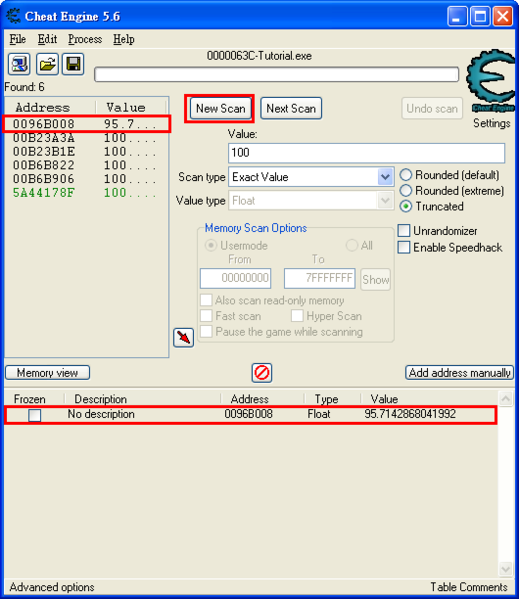
Task: Click the Value input field containing 100
Action: [x=366, y=153]
